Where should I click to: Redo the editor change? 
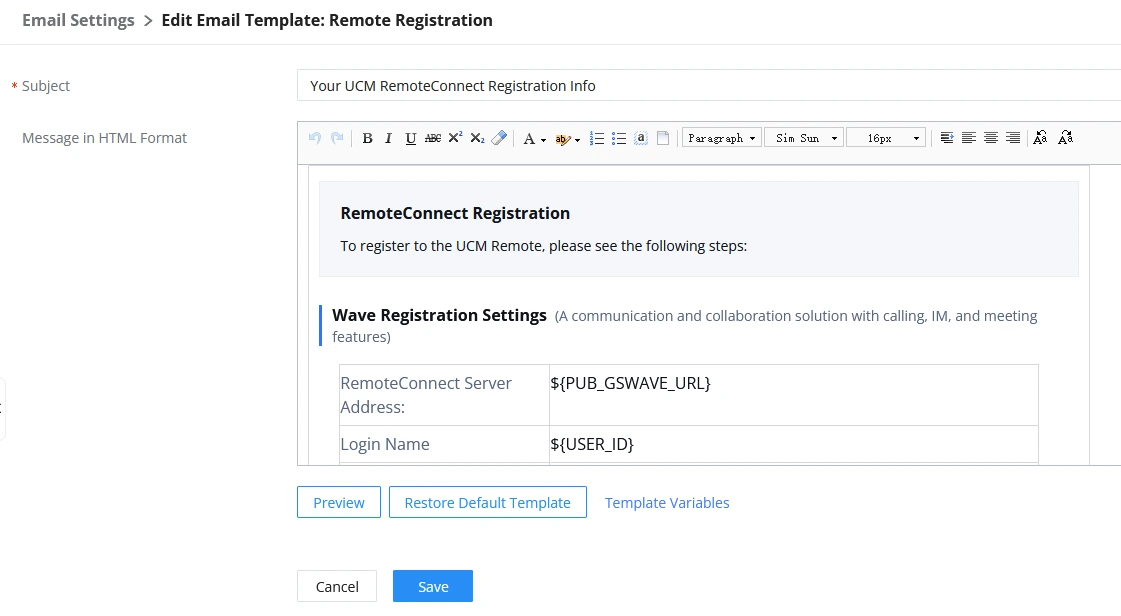pos(337,138)
